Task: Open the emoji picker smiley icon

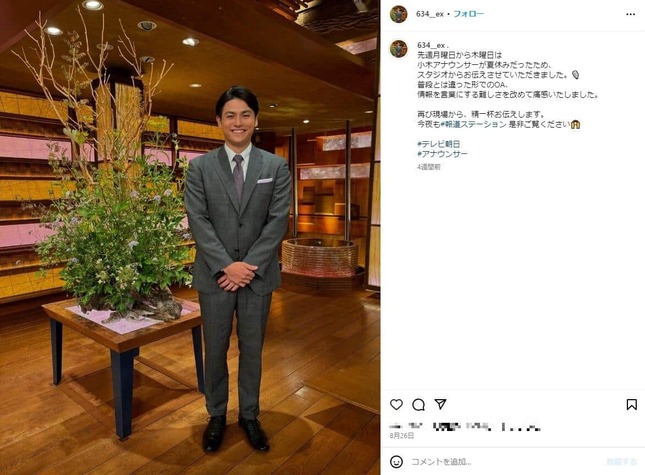Action: point(396,461)
